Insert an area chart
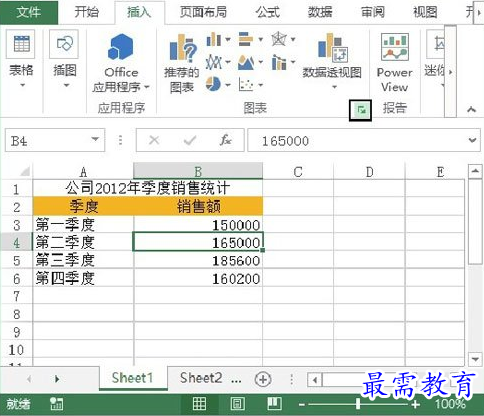The height and width of the screenshot is (416, 484). point(246,62)
